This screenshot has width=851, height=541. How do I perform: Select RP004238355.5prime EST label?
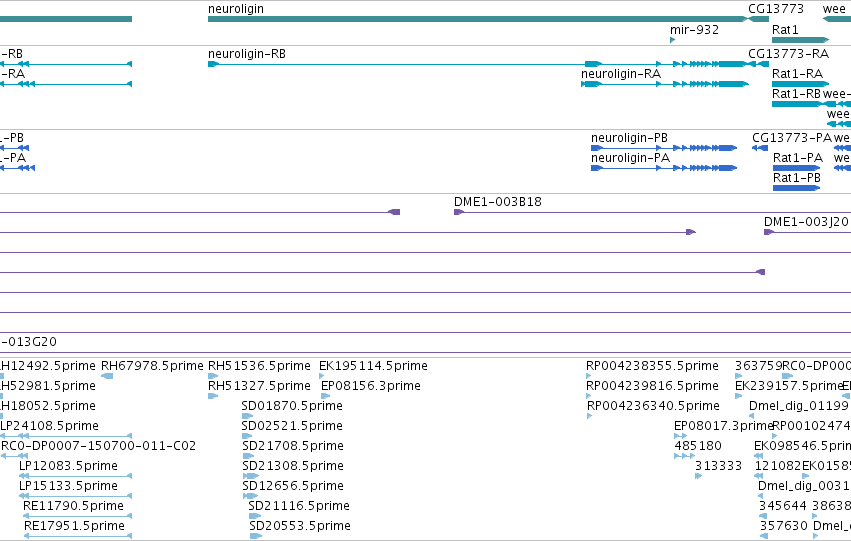pos(652,366)
